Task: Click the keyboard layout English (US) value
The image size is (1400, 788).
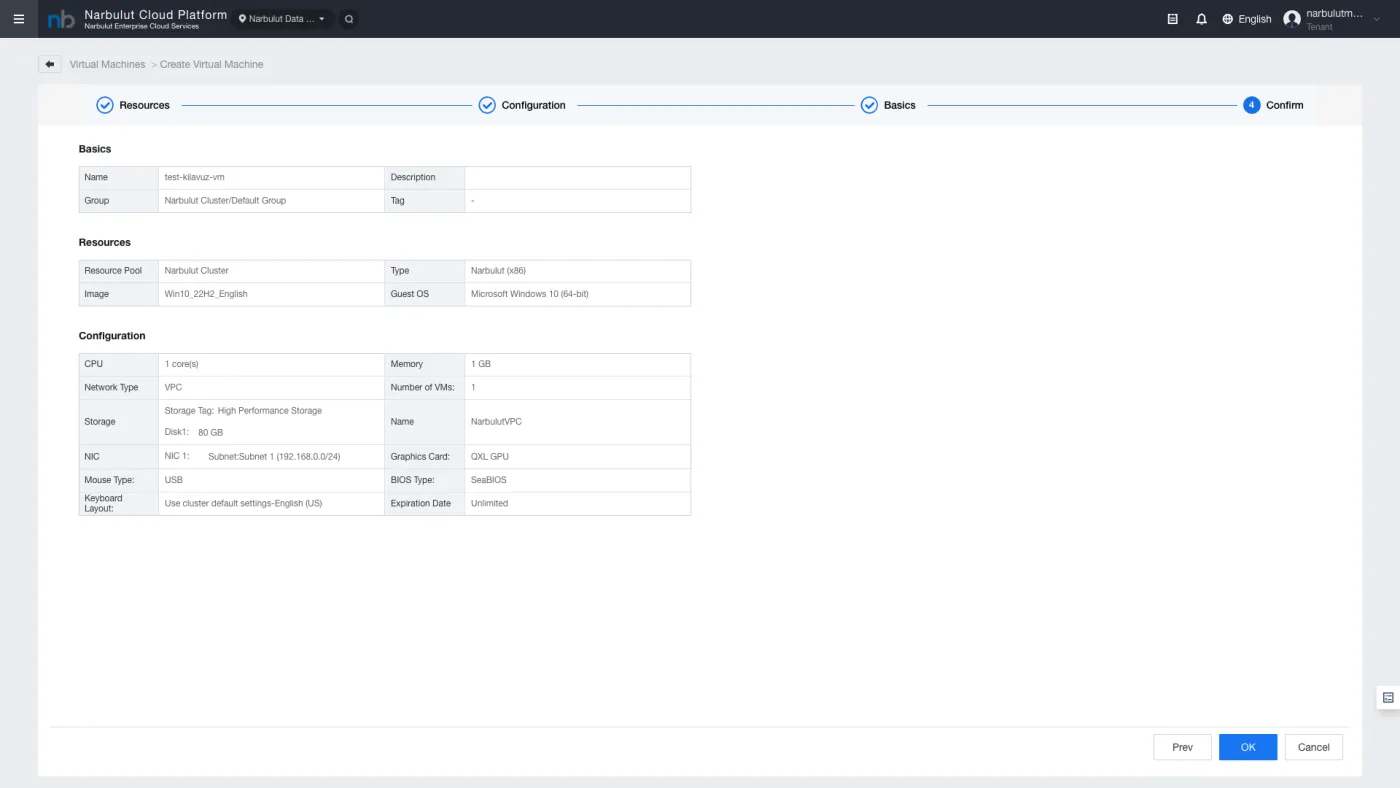Action: point(243,503)
